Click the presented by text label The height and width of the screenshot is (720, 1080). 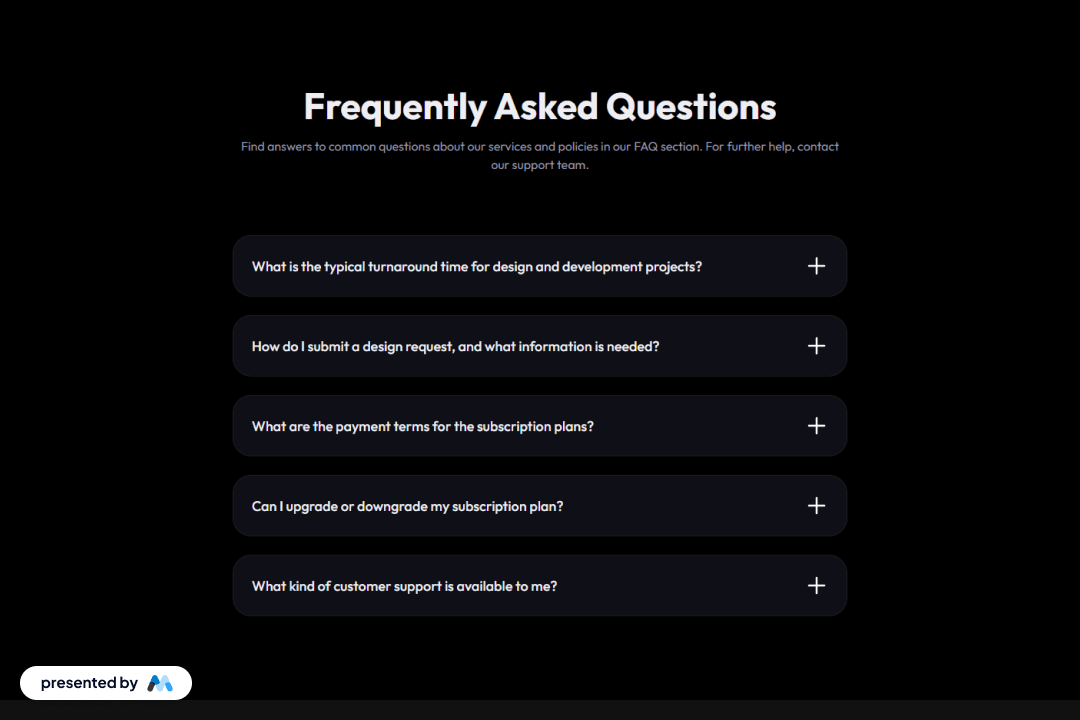tap(89, 682)
